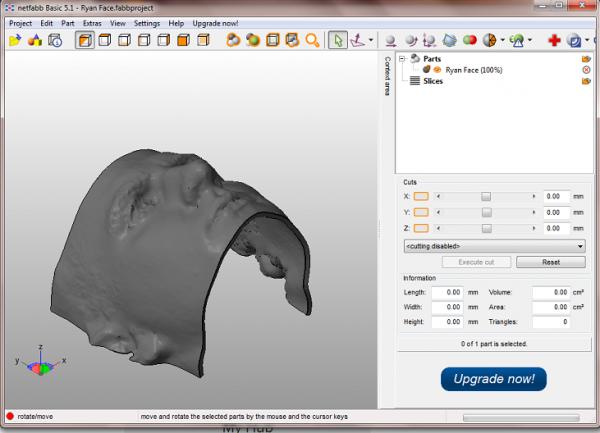The image size is (600, 433).
Task: Open the Part menu
Action: [68, 23]
